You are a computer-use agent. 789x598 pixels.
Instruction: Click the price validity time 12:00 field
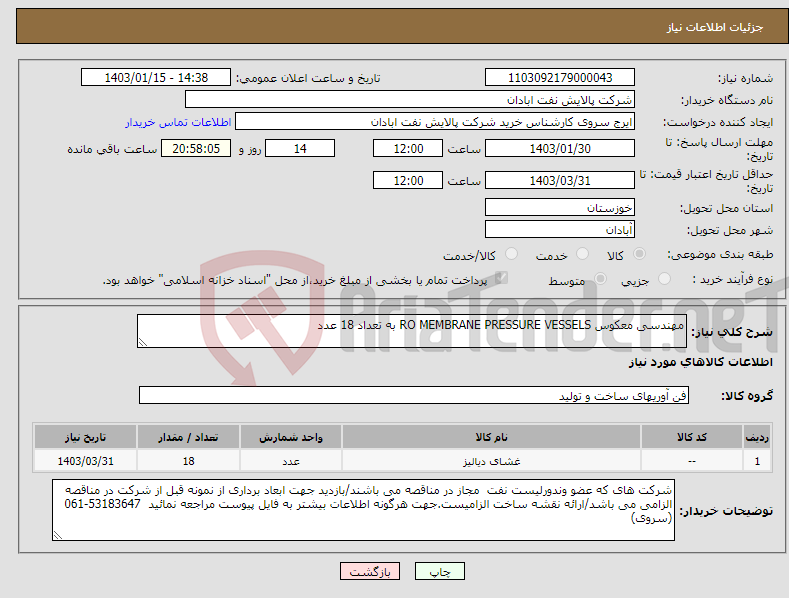coord(408,180)
